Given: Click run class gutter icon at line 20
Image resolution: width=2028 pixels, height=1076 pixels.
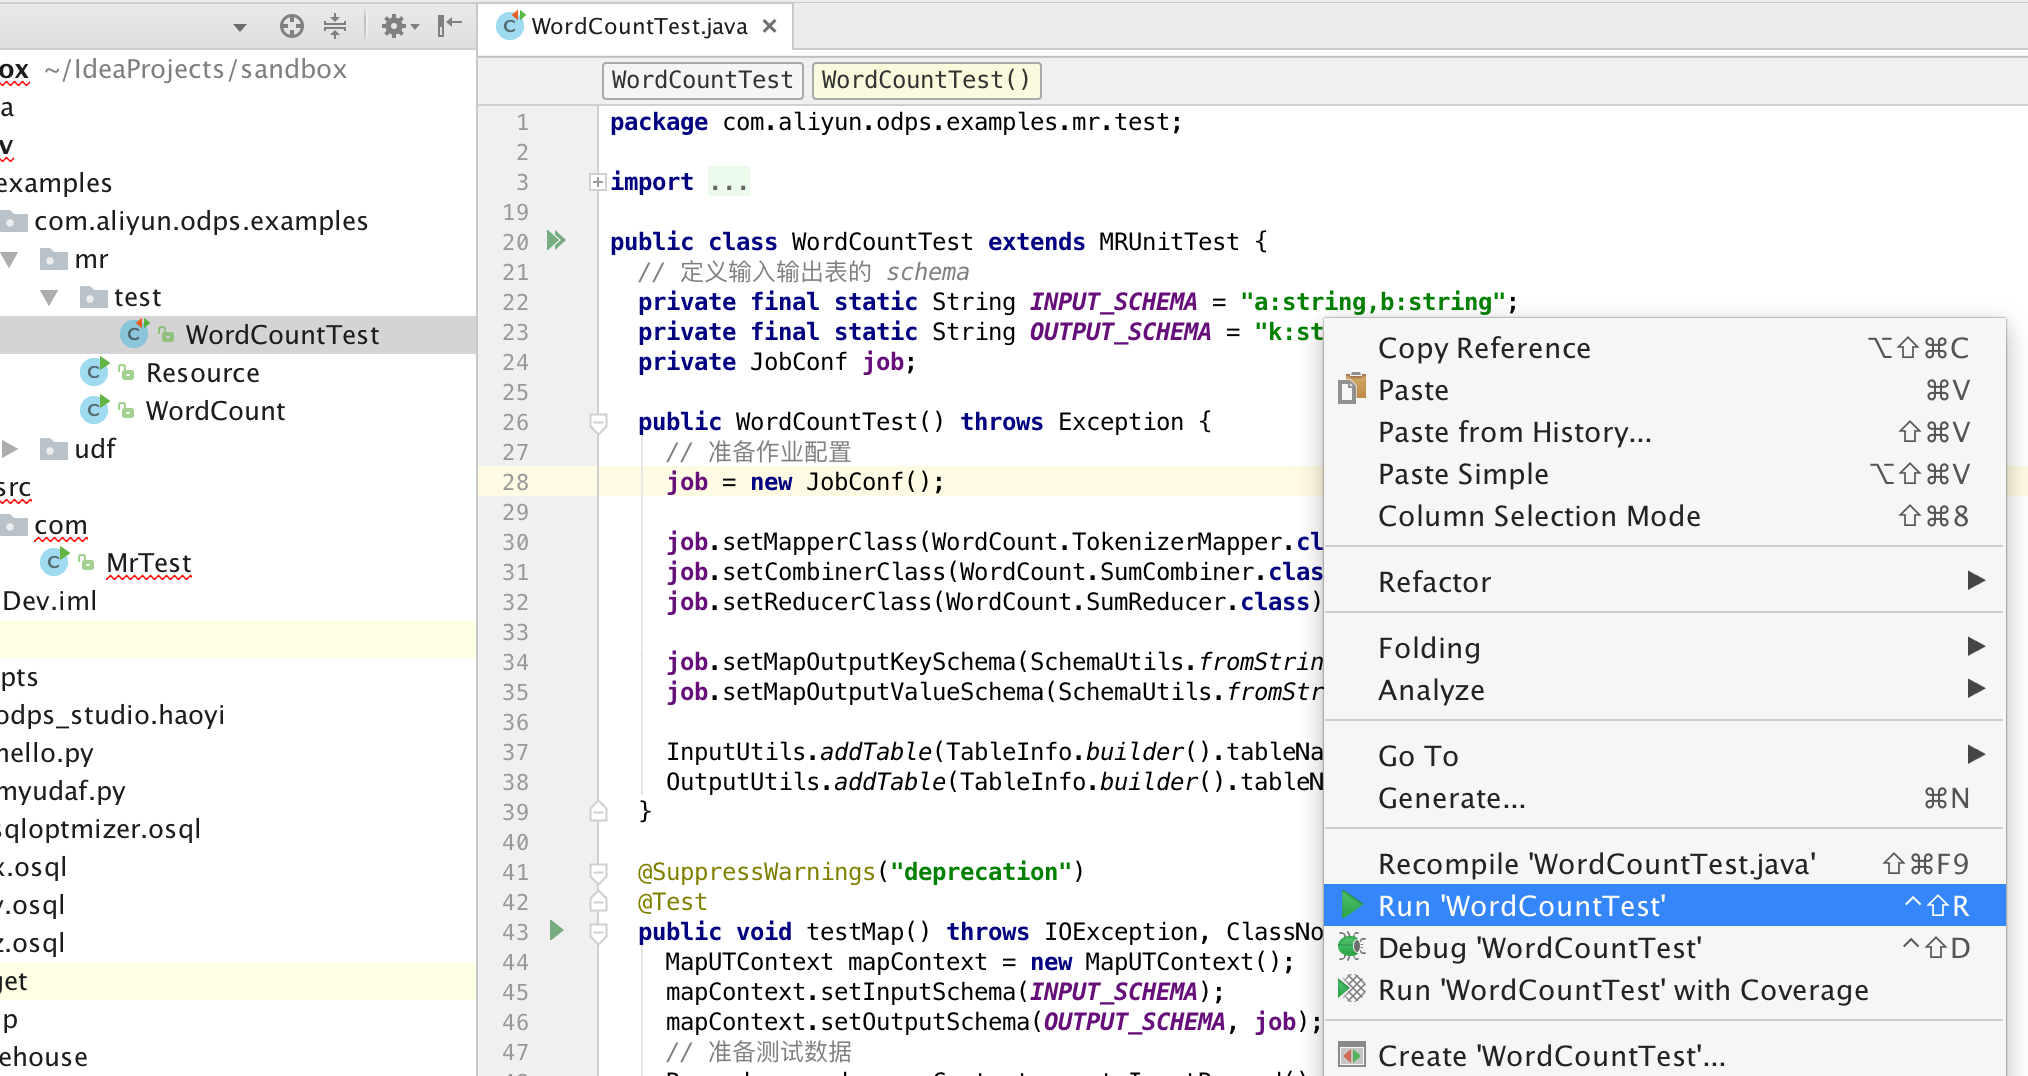Looking at the screenshot, I should [556, 240].
